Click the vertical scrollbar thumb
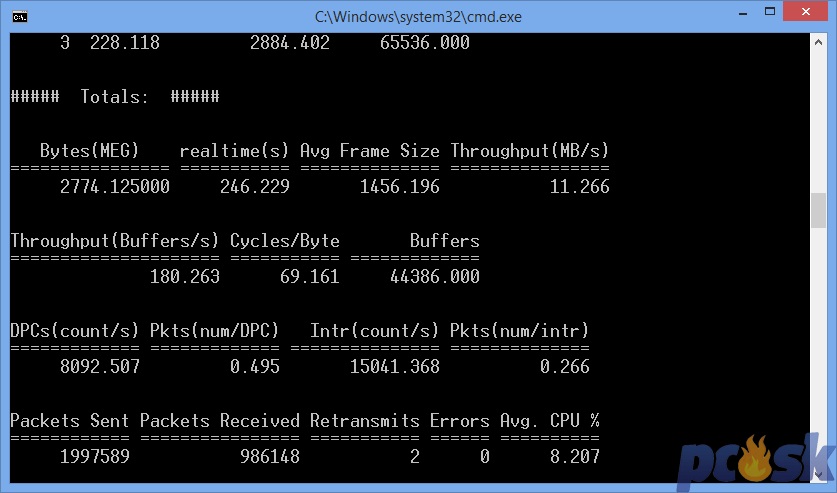The image size is (837, 493). tap(818, 211)
